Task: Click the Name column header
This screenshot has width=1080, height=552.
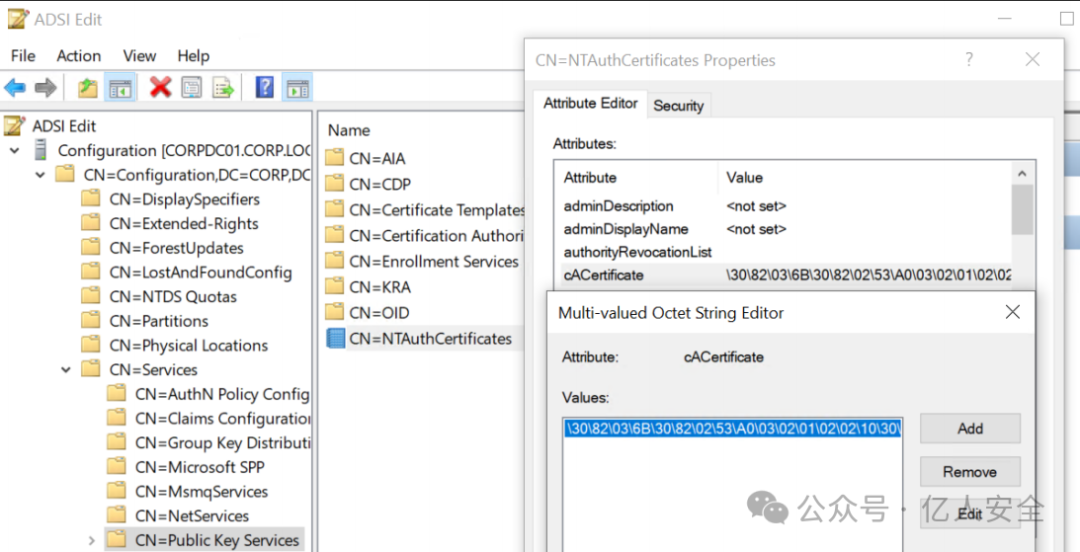Action: pyautogui.click(x=349, y=130)
